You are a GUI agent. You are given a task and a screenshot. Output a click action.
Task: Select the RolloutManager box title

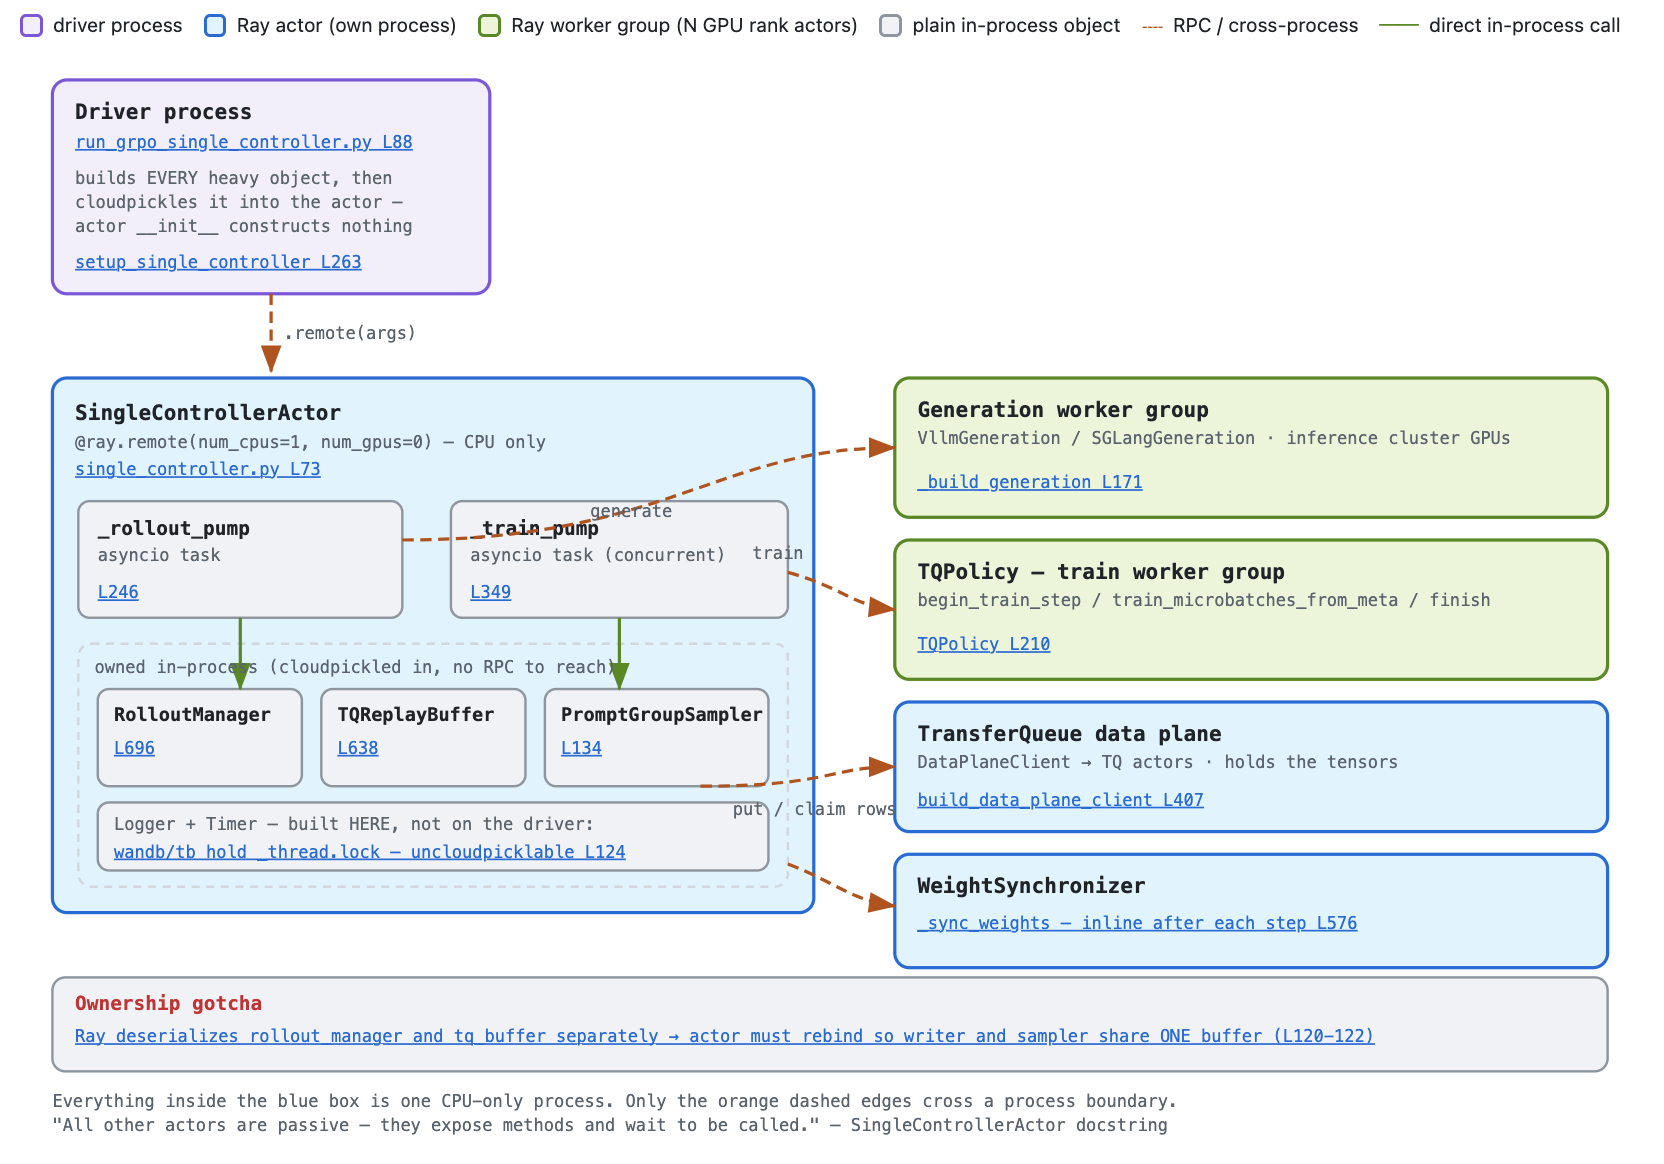point(192,715)
